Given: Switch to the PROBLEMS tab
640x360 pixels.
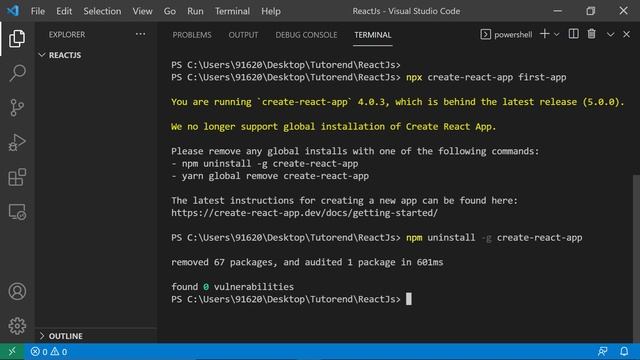Looking at the screenshot, I should coord(192,35).
